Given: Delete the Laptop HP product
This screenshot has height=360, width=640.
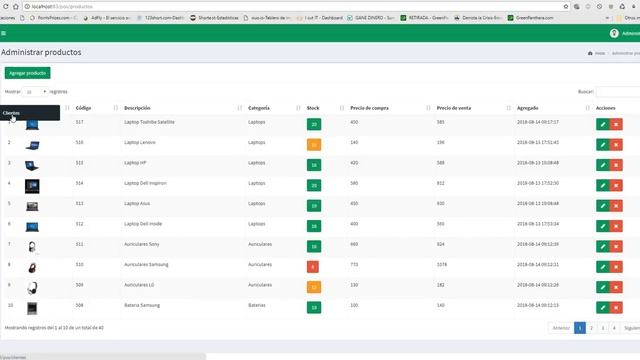Looking at the screenshot, I should coord(616,165).
